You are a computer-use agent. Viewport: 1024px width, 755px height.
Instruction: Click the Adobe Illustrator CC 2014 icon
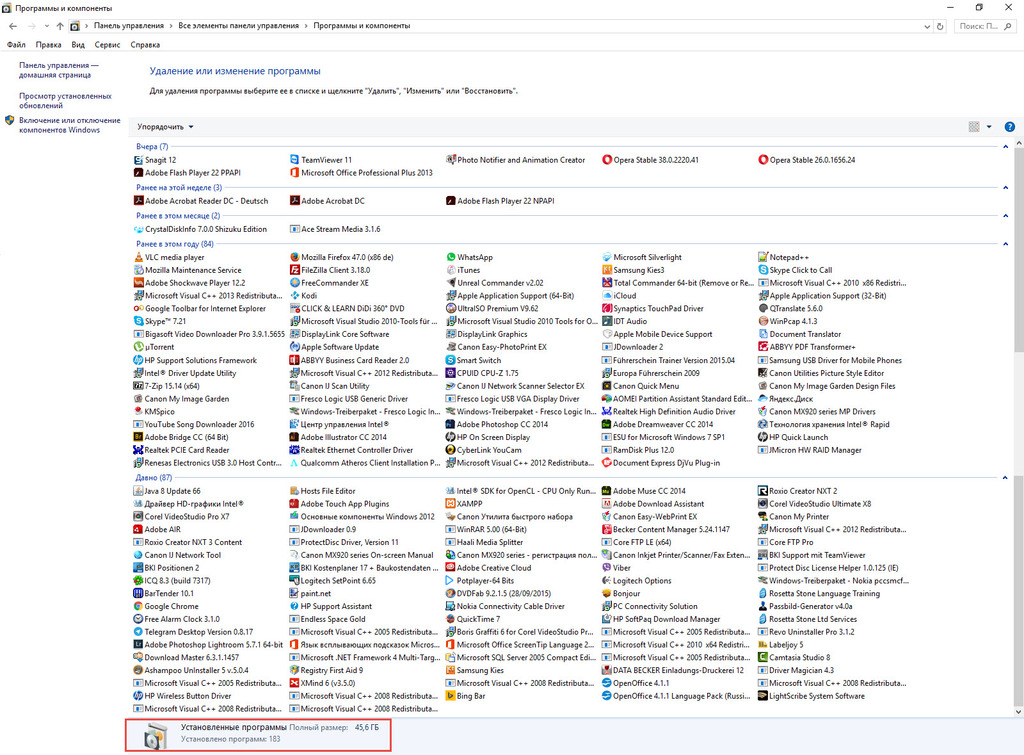coord(295,438)
